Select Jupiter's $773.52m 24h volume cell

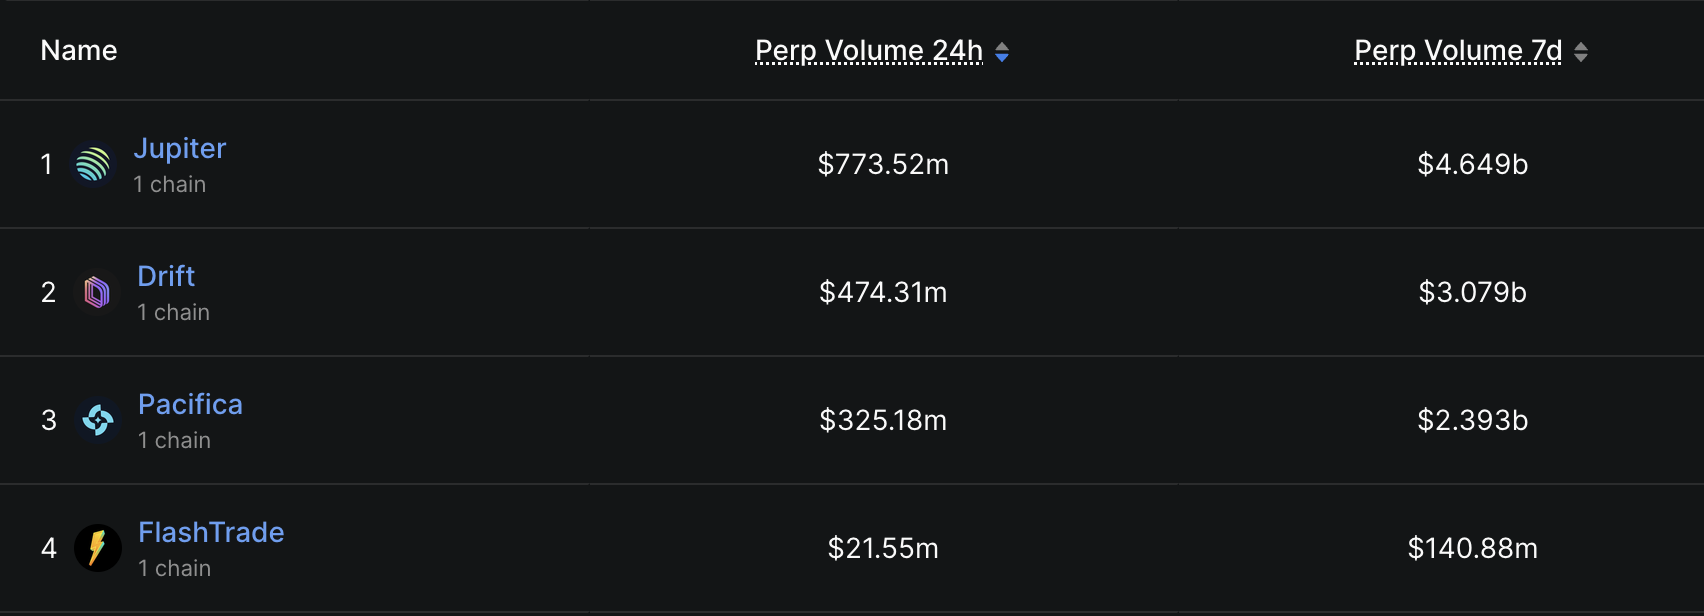(x=883, y=164)
